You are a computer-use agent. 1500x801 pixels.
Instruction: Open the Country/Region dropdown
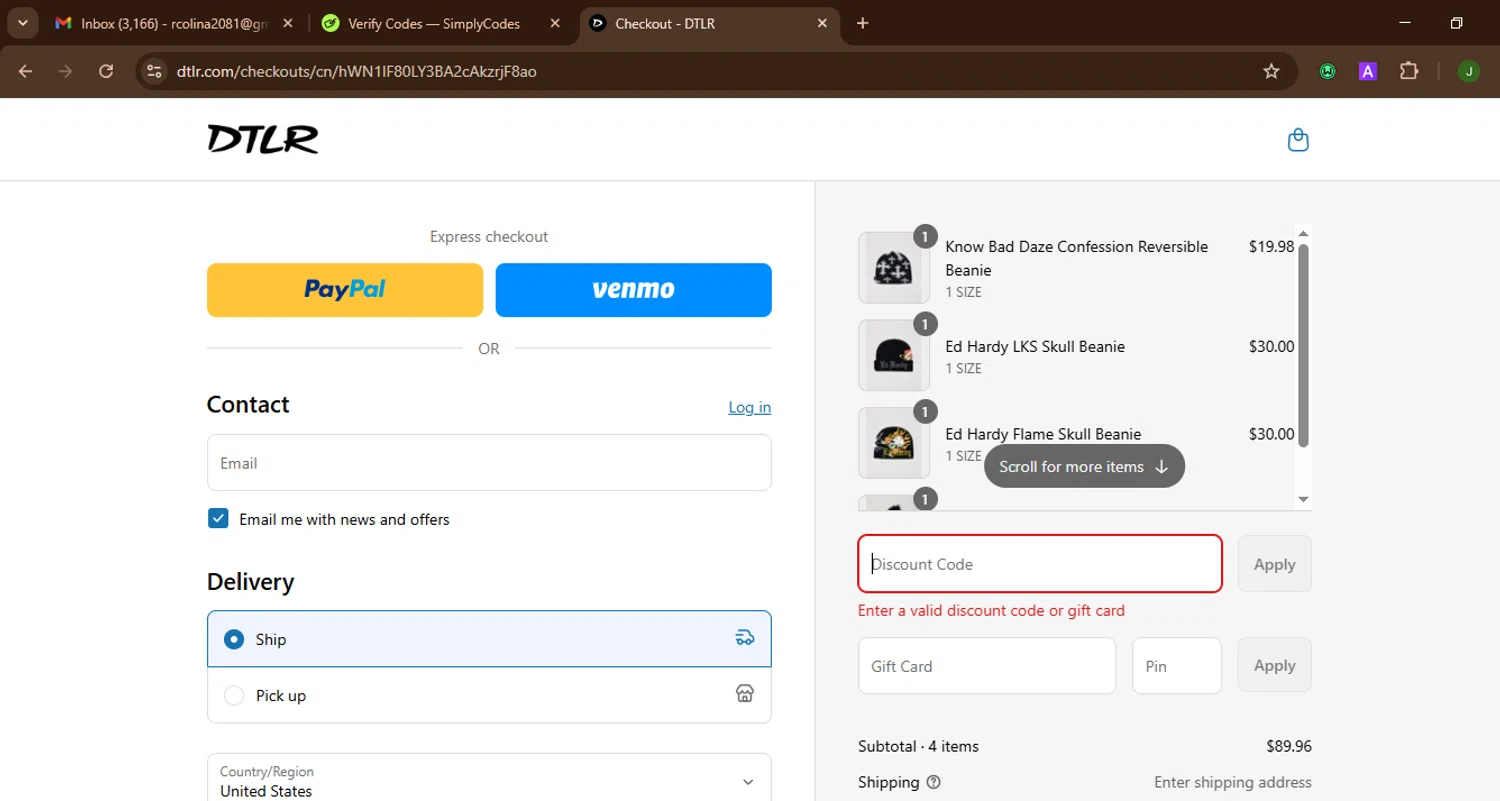[x=489, y=780]
